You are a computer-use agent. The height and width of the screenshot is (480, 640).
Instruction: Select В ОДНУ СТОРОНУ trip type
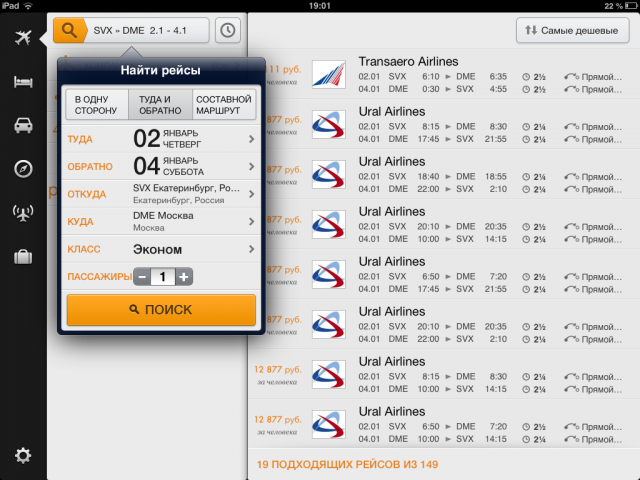[97, 105]
